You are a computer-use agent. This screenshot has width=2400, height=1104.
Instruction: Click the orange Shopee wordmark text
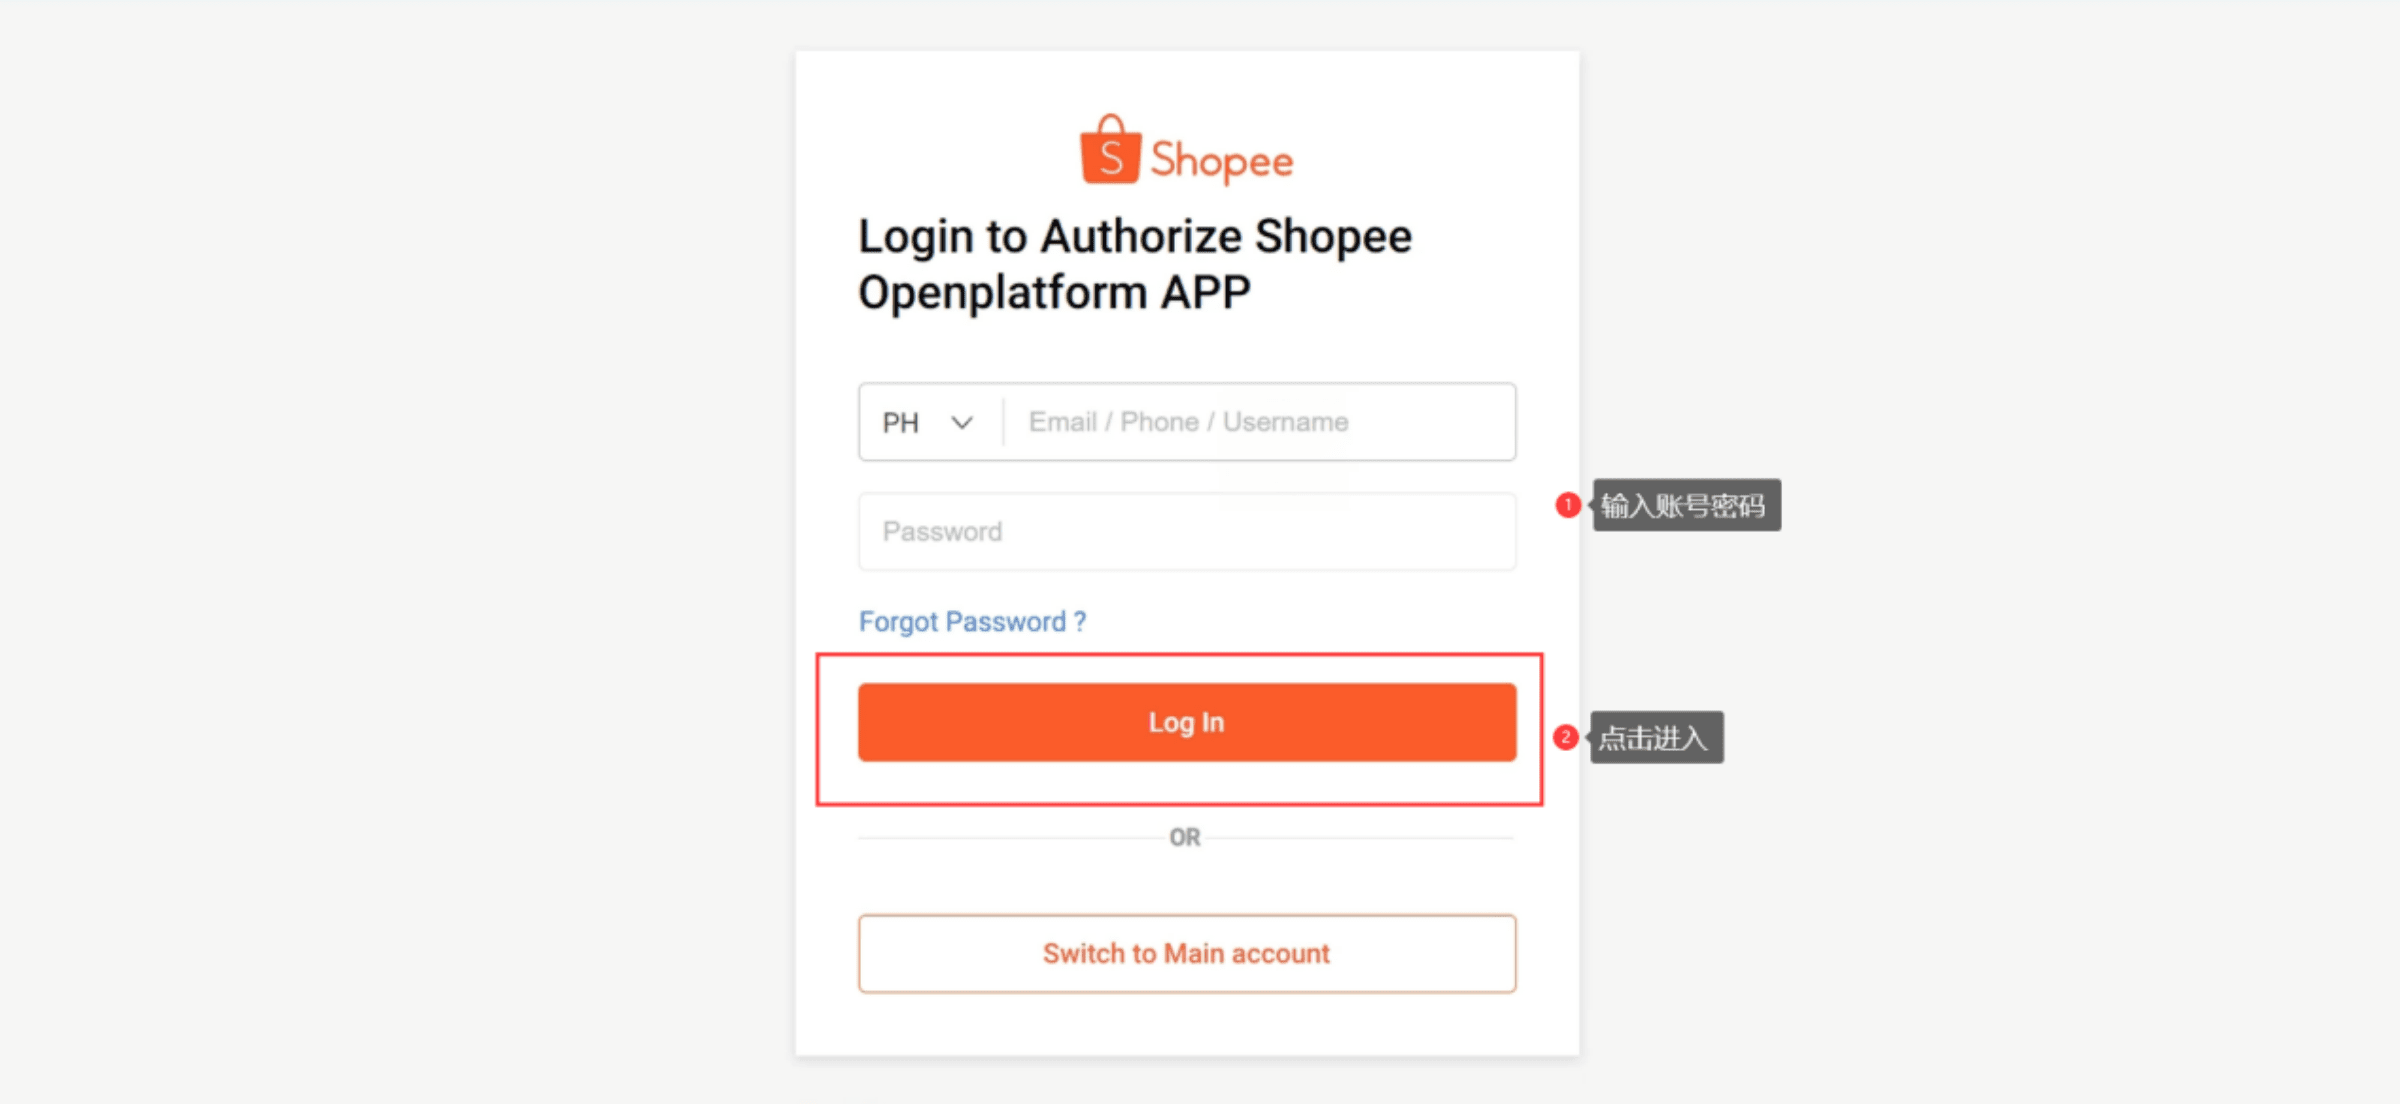[x=1222, y=161]
